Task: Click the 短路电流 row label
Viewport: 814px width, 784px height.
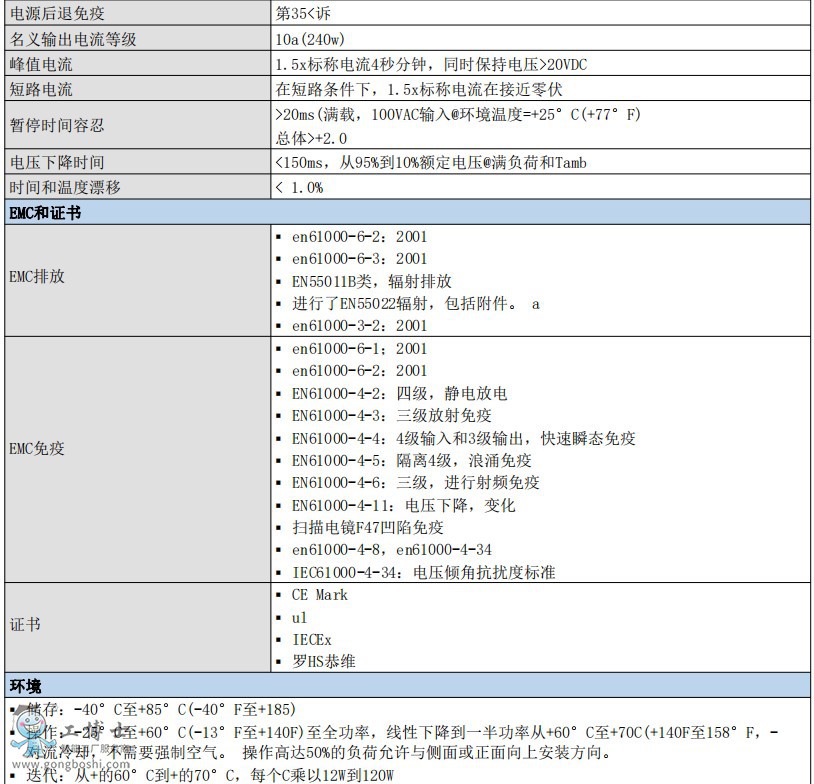Action: click(x=41, y=89)
